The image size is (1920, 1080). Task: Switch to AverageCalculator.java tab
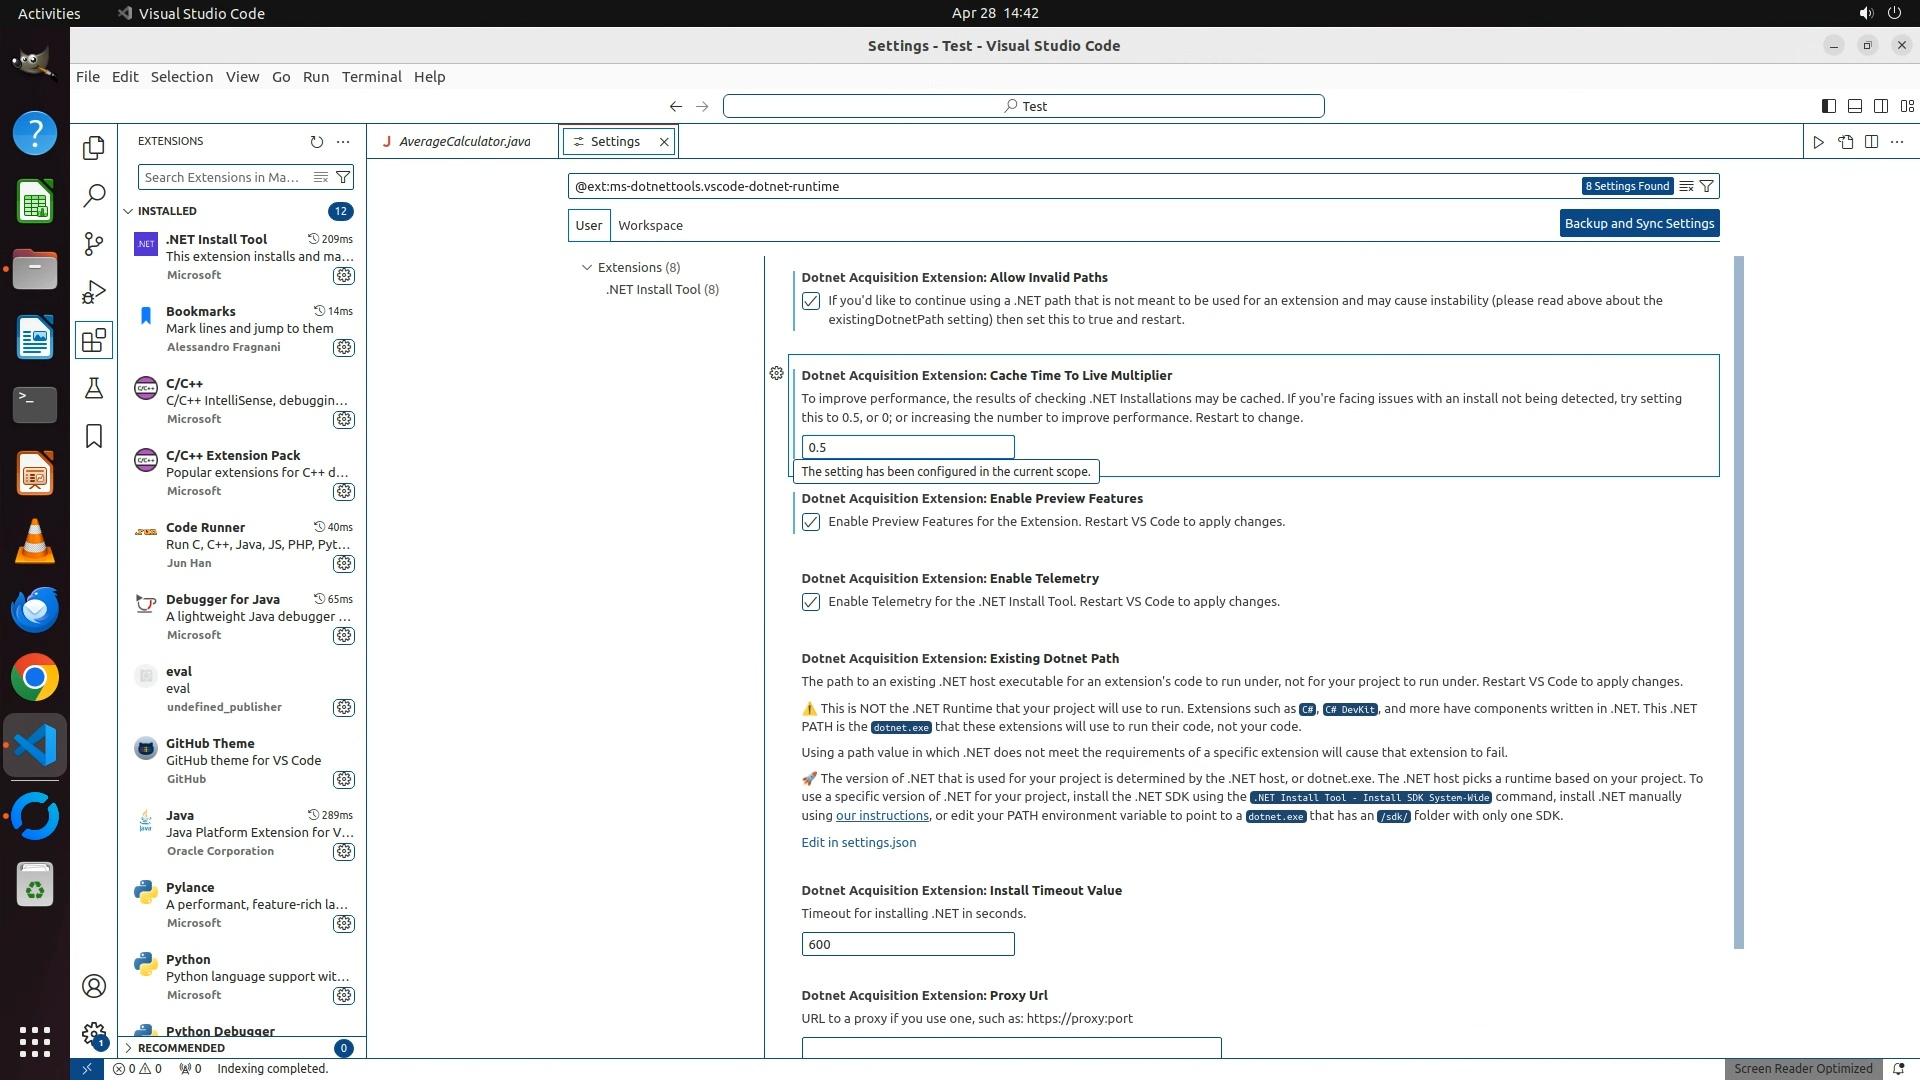point(464,142)
